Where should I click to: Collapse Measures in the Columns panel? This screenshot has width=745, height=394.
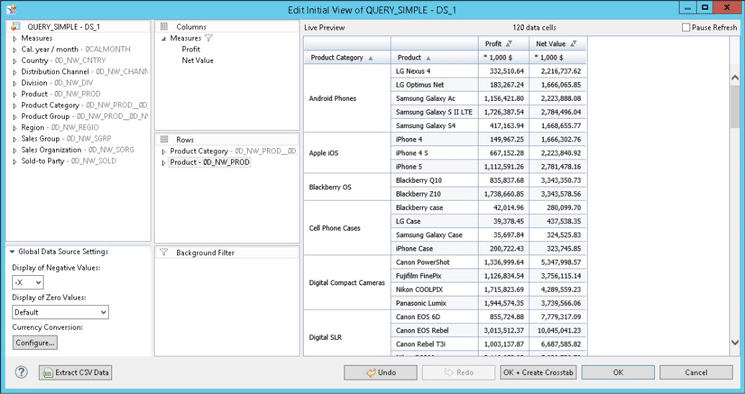pyautogui.click(x=163, y=38)
